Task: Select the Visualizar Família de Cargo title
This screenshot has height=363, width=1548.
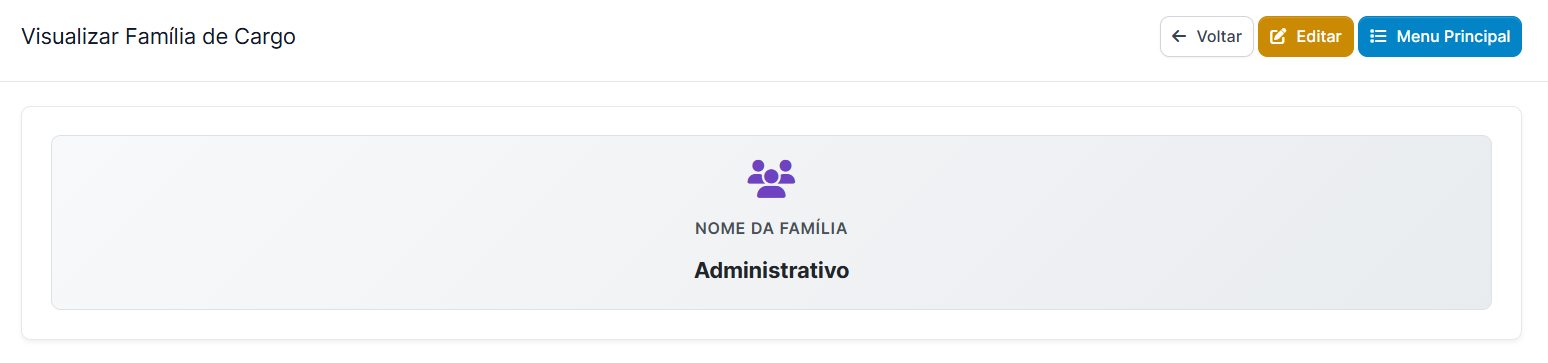Action: [x=158, y=38]
